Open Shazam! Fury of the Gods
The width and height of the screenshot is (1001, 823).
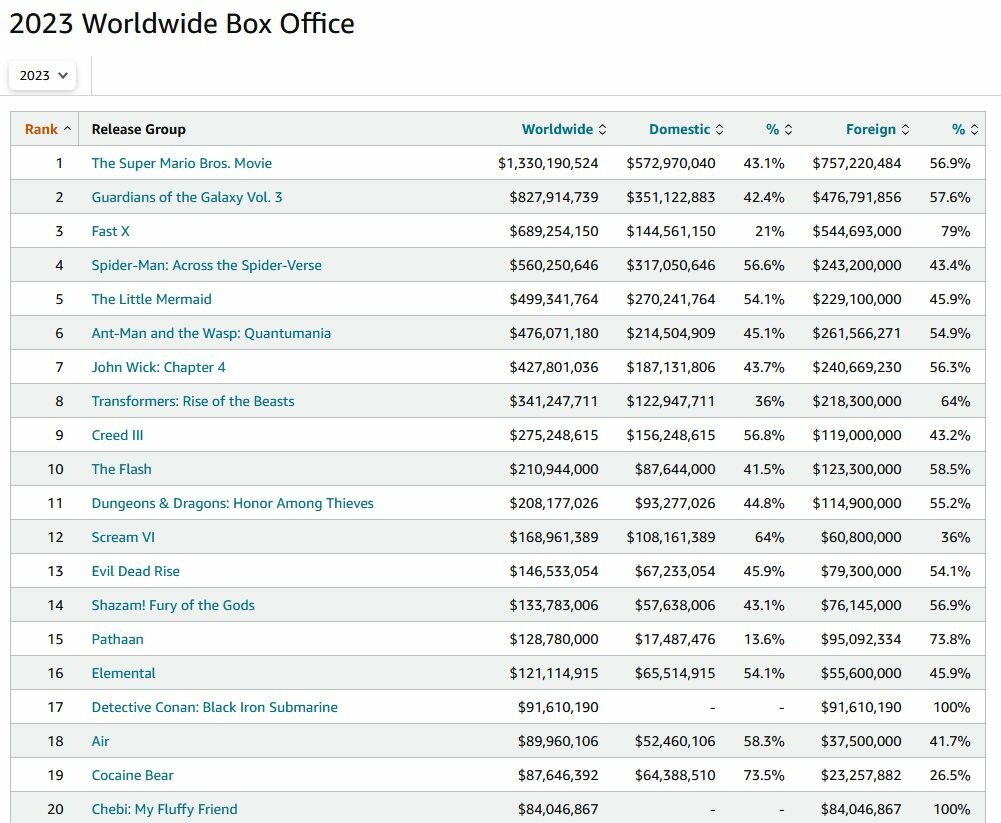173,605
